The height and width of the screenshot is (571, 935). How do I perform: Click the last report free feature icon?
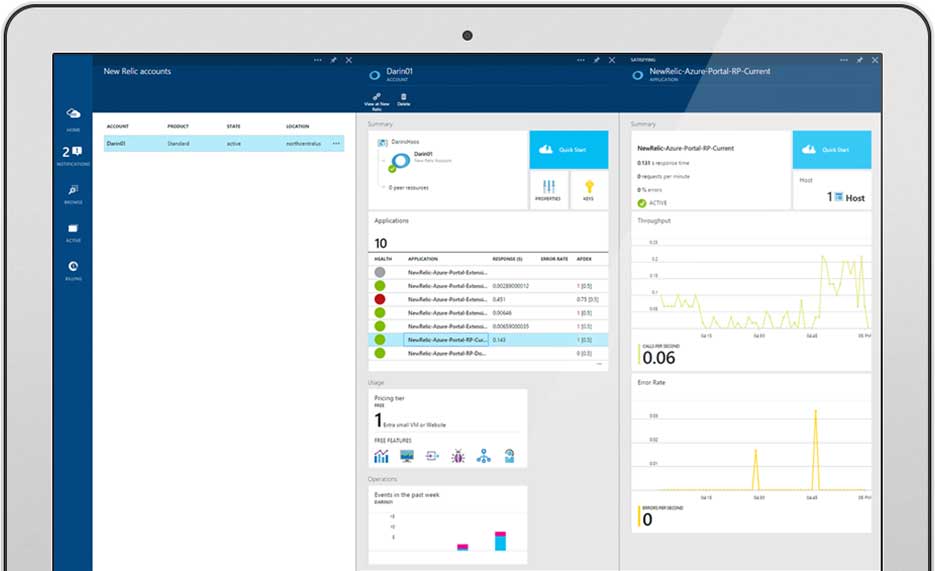[509, 457]
